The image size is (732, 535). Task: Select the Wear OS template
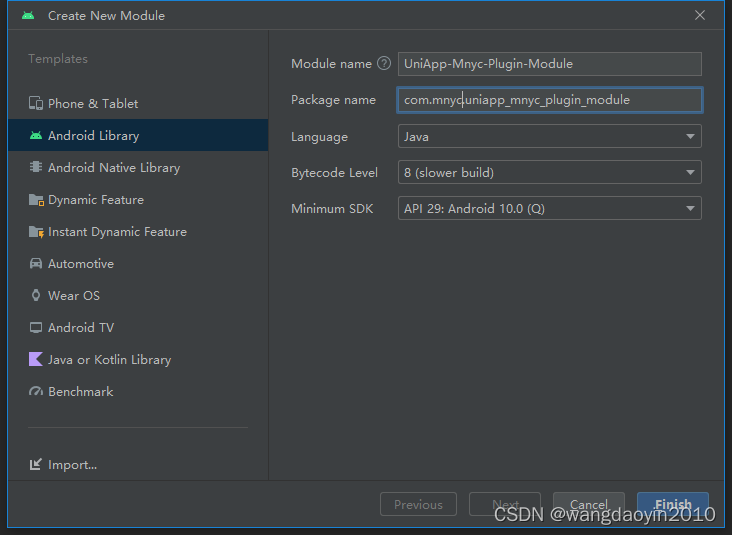pos(138,296)
